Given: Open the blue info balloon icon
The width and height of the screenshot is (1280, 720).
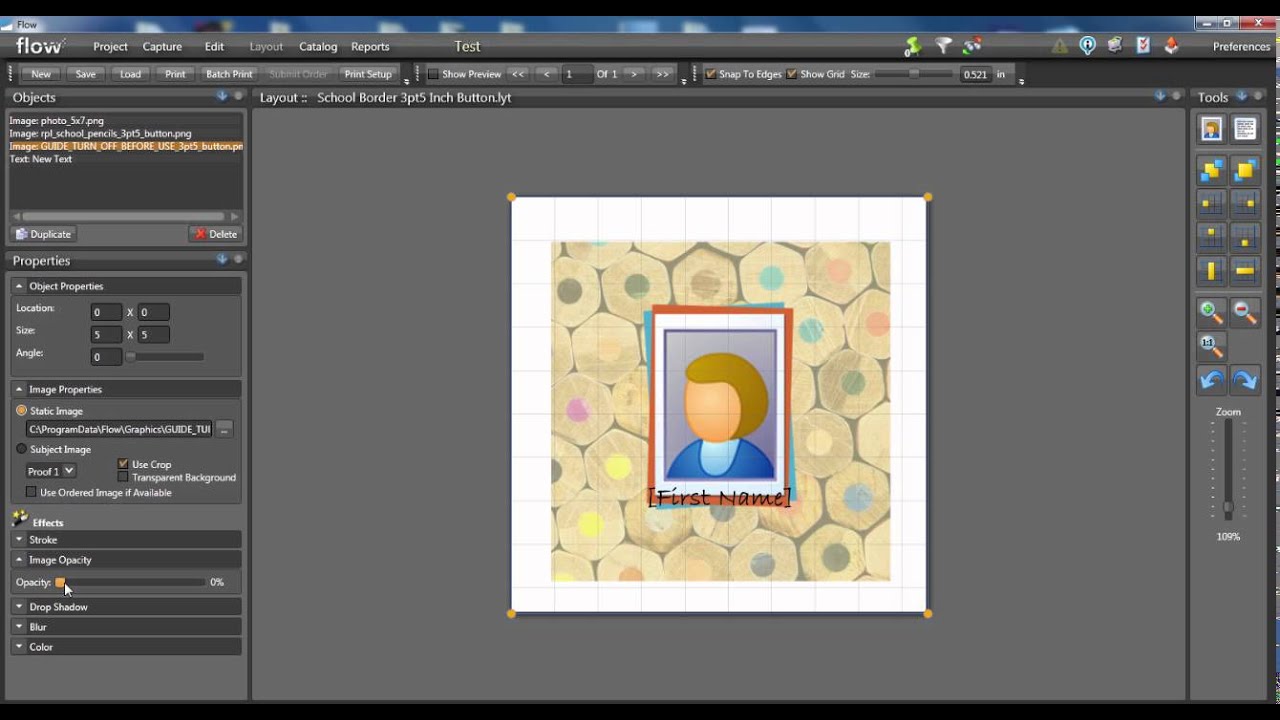Looking at the screenshot, I should click(1087, 46).
